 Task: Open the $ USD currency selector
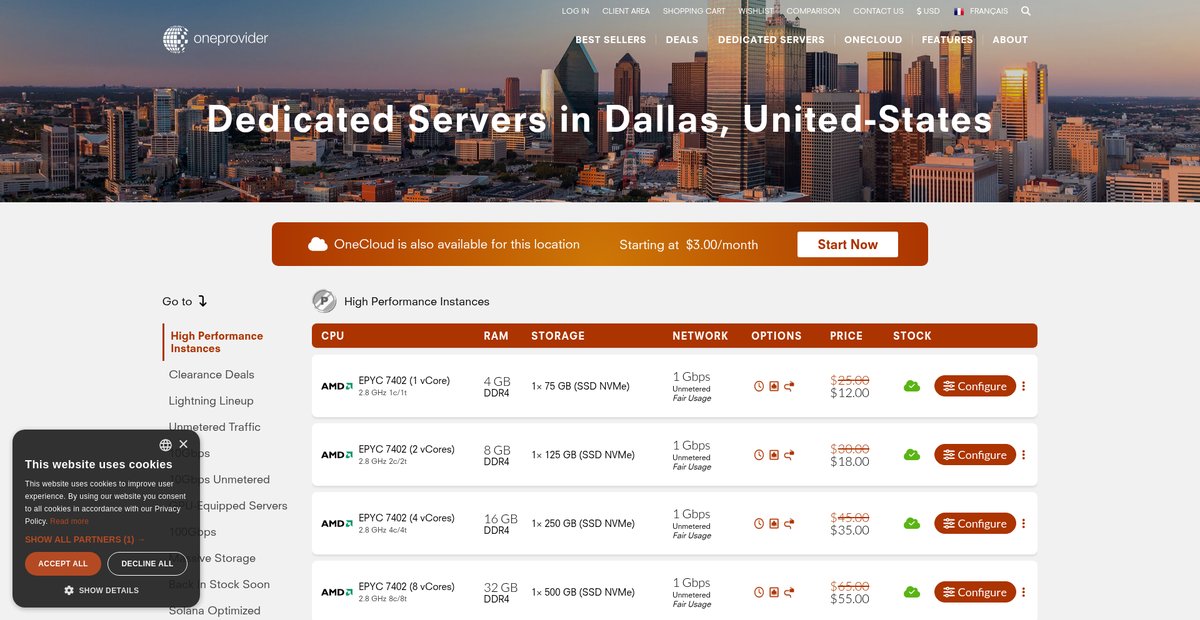[928, 11]
